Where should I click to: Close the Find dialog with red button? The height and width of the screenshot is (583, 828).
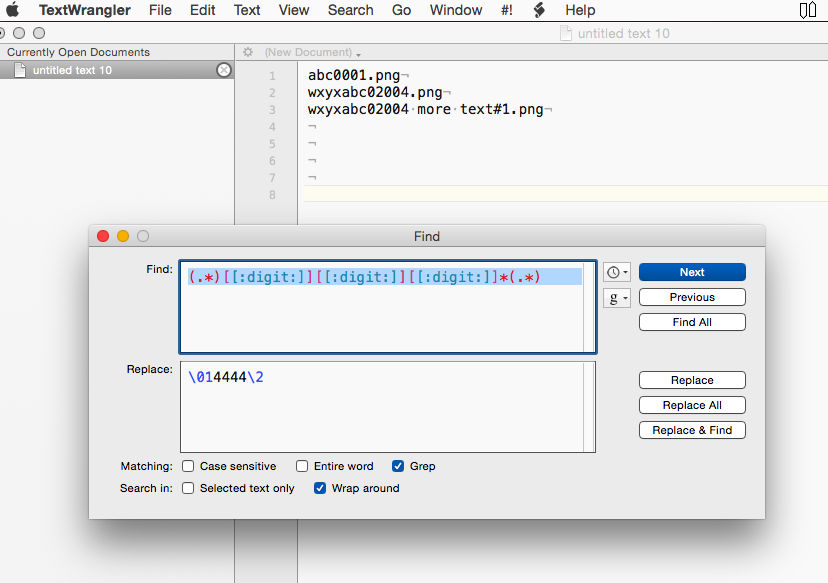tap(103, 236)
